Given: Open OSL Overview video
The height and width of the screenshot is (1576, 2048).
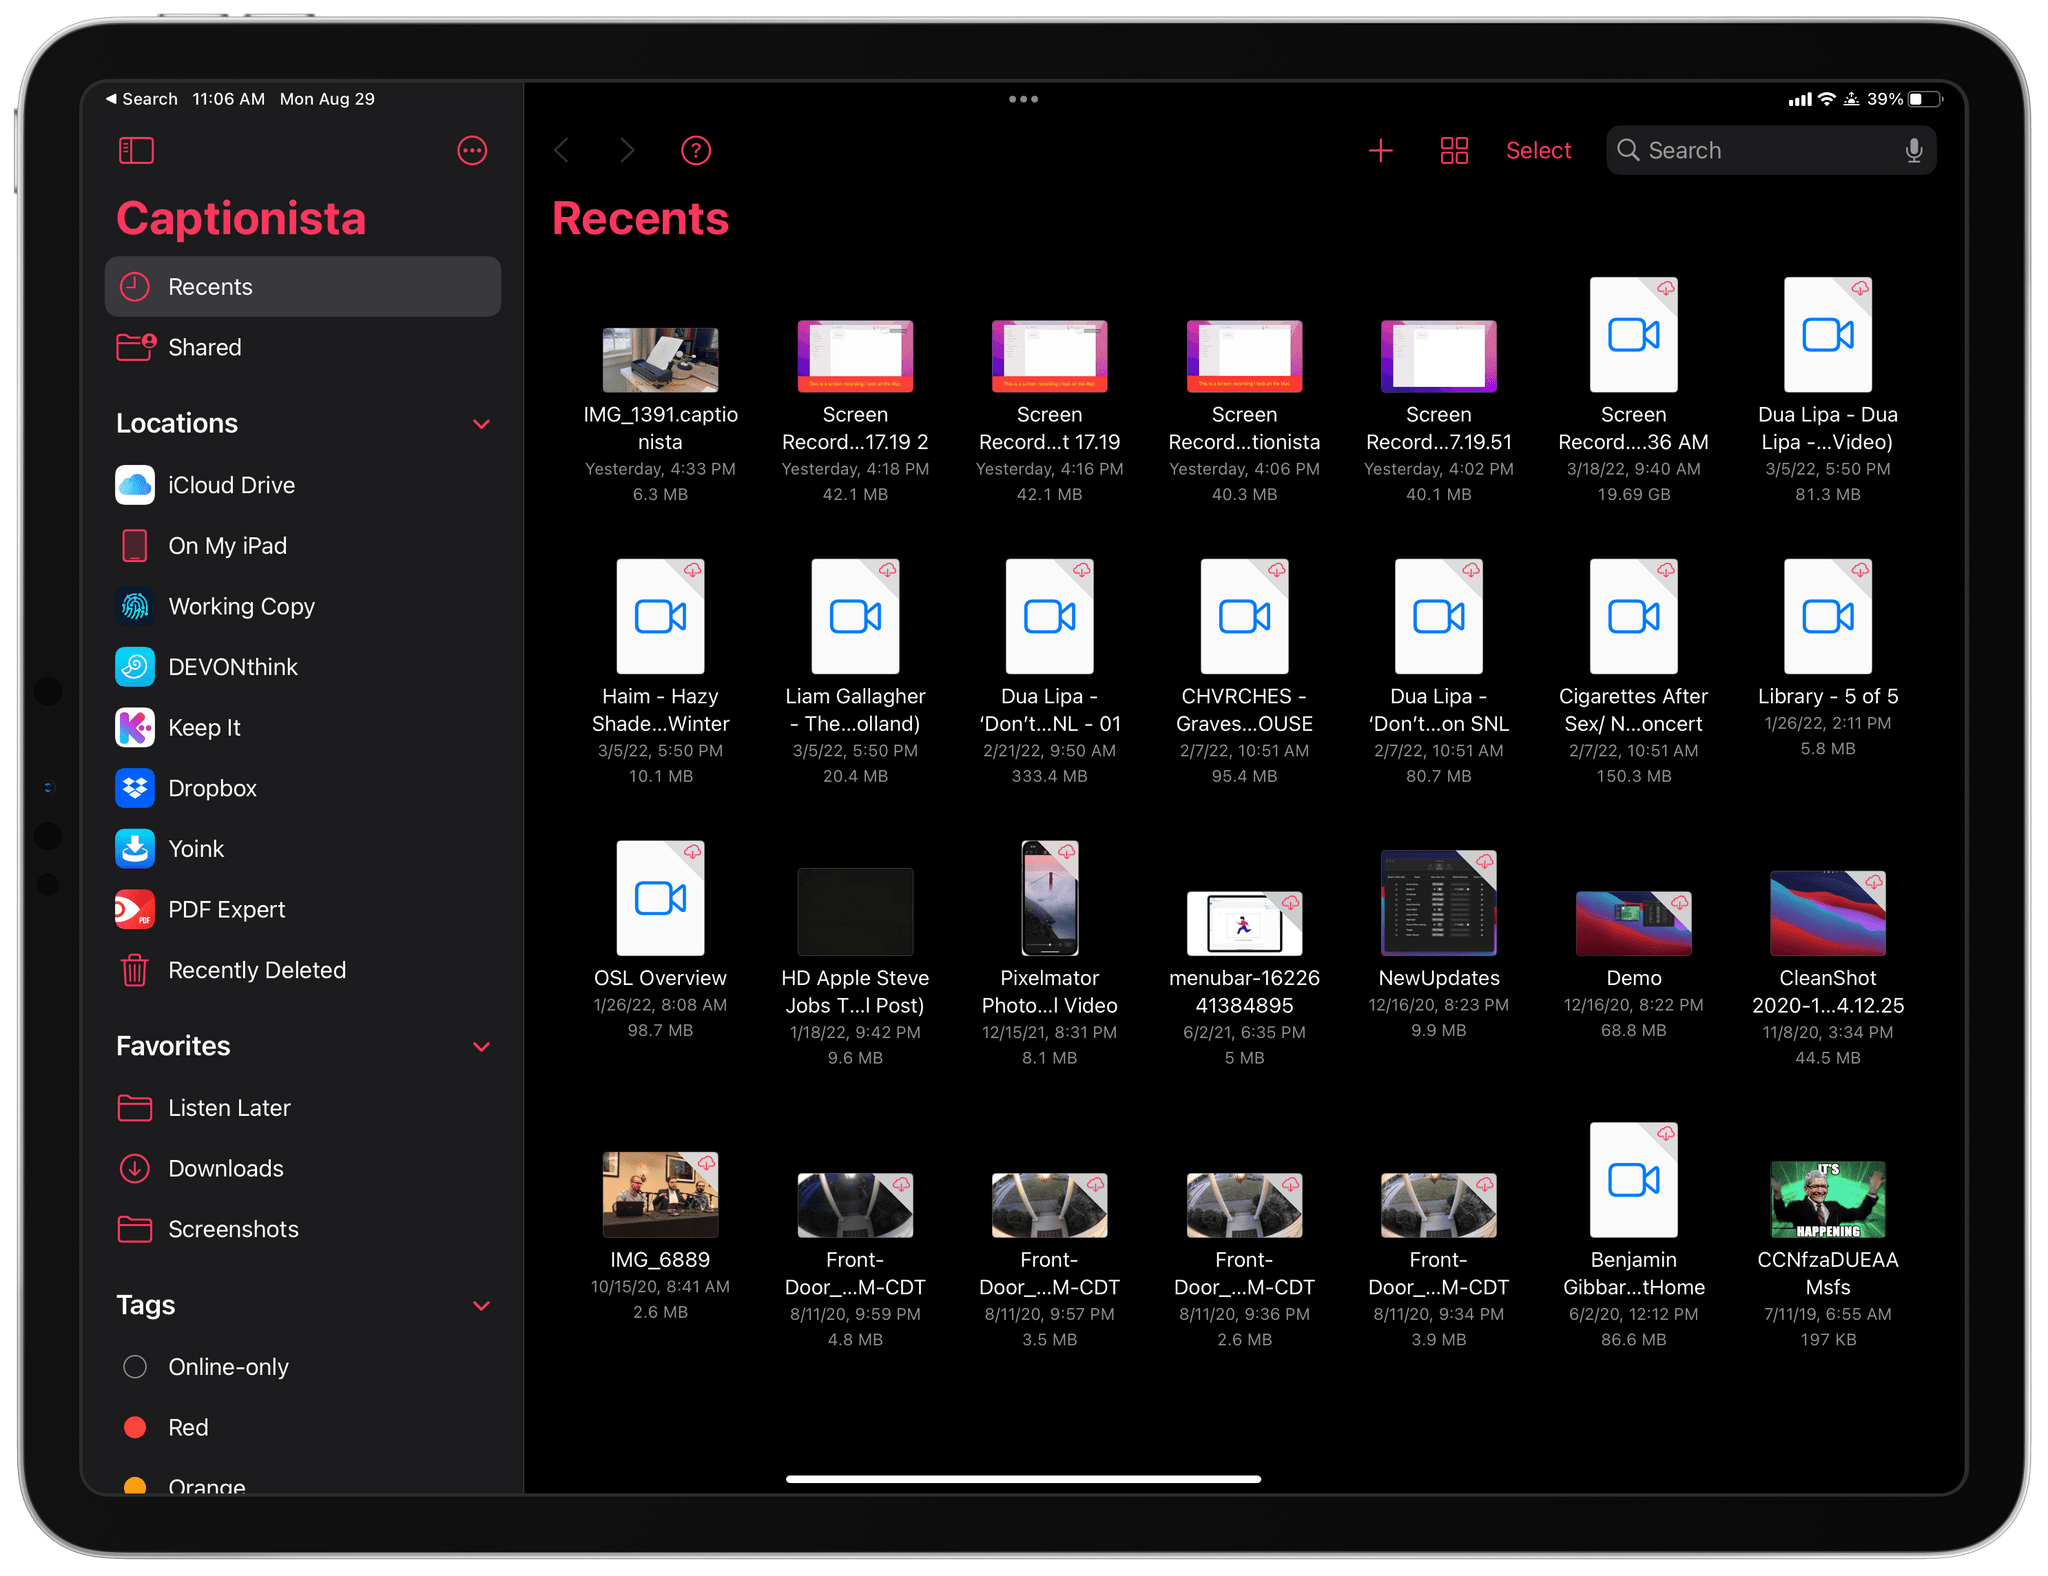Looking at the screenshot, I should click(660, 941).
